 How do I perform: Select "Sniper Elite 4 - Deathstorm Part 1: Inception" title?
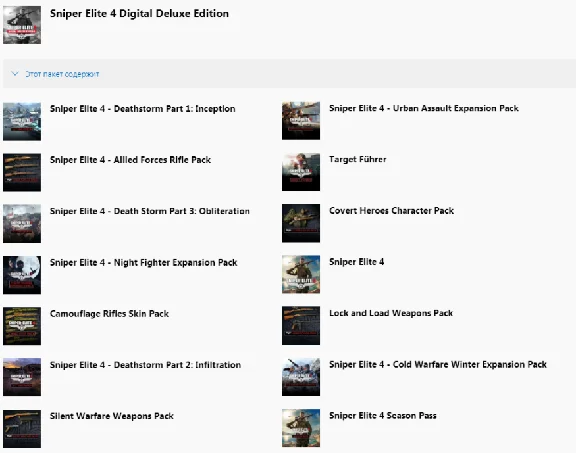click(143, 109)
